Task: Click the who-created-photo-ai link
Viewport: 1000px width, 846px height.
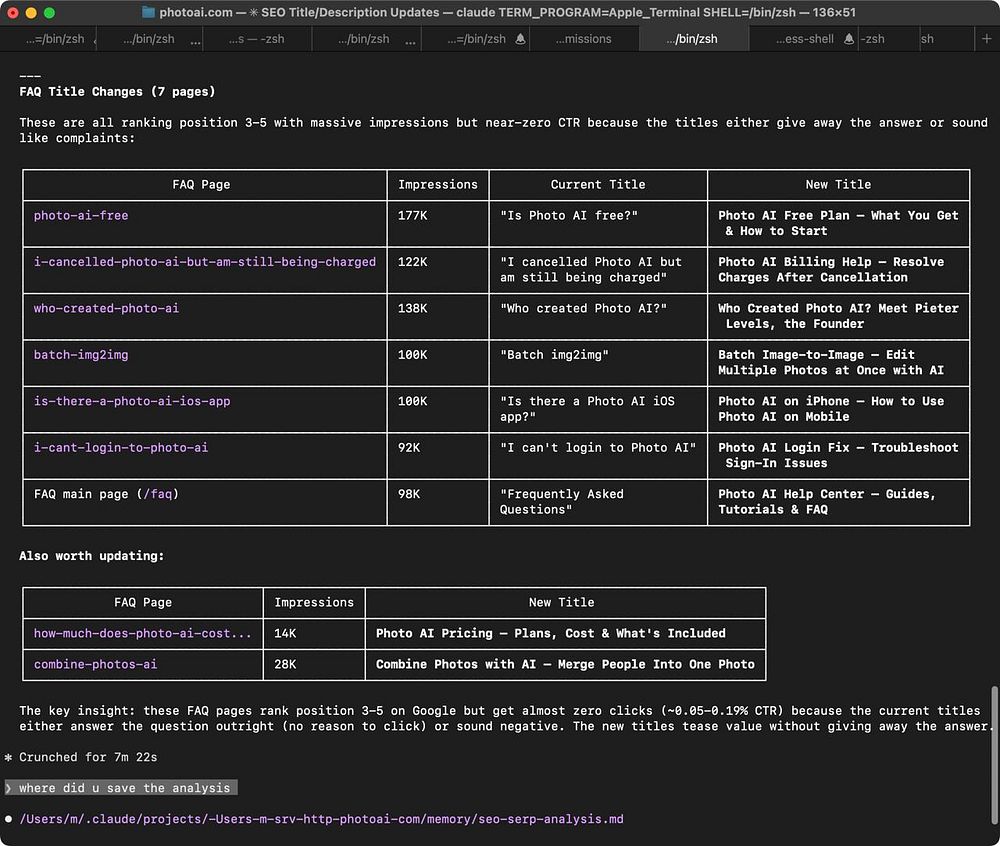Action: click(x=106, y=309)
